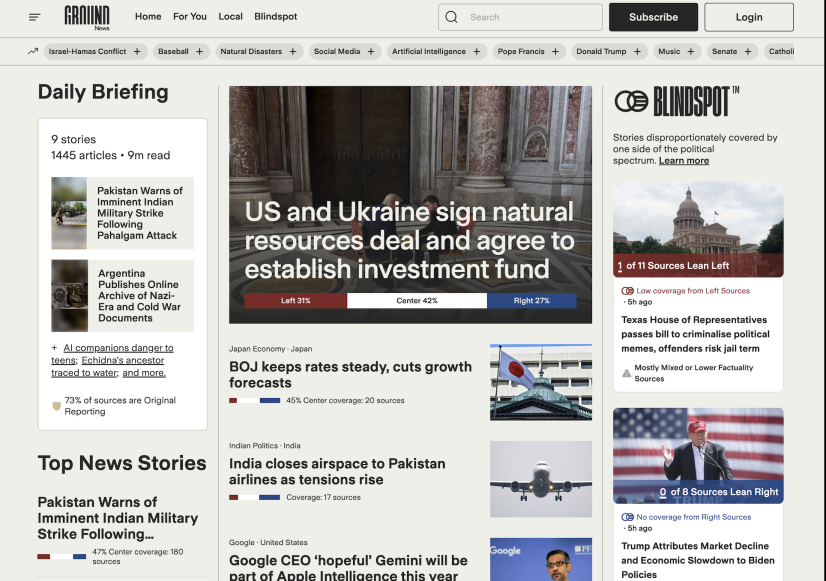The height and width of the screenshot is (581, 826).
Task: Open Argentina Publishes Online Archive briefing headline
Action: click(x=140, y=296)
